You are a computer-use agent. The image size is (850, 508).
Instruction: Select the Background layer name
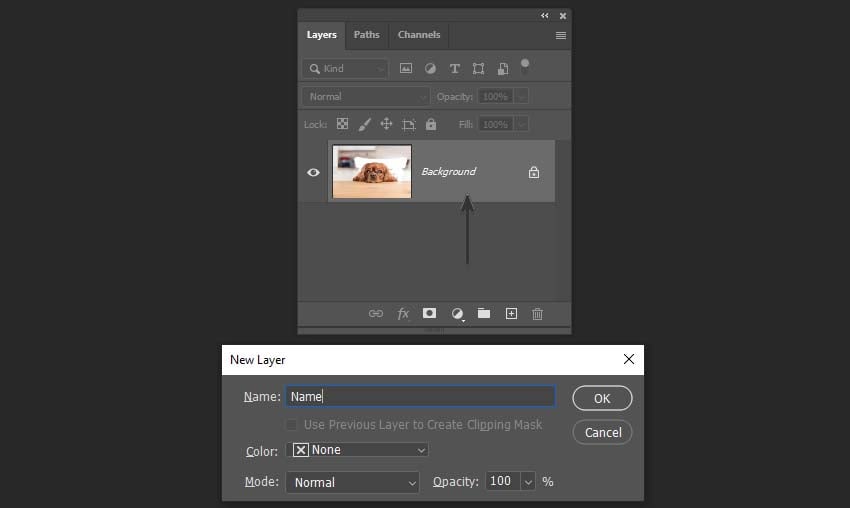(449, 171)
